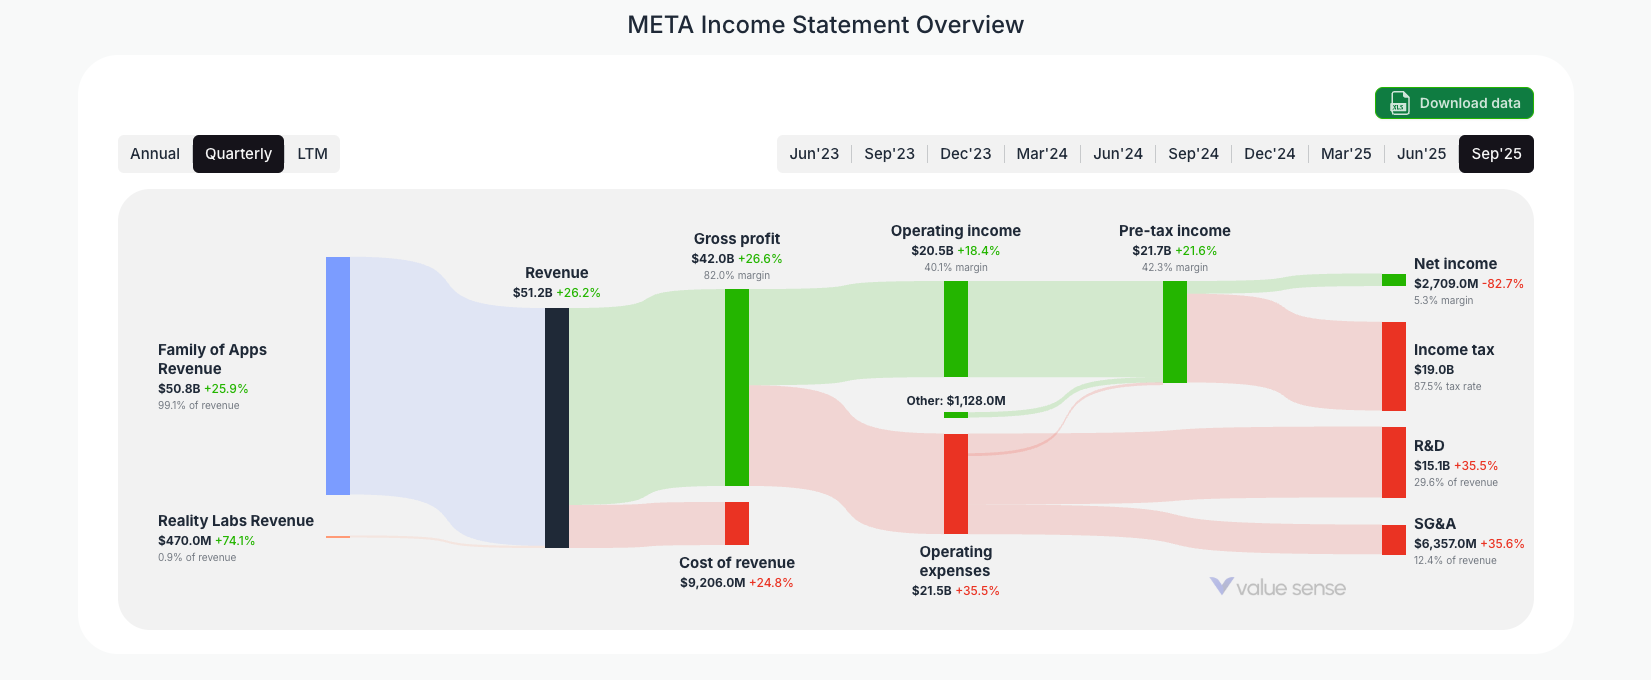Switch to Annual view

point(156,153)
